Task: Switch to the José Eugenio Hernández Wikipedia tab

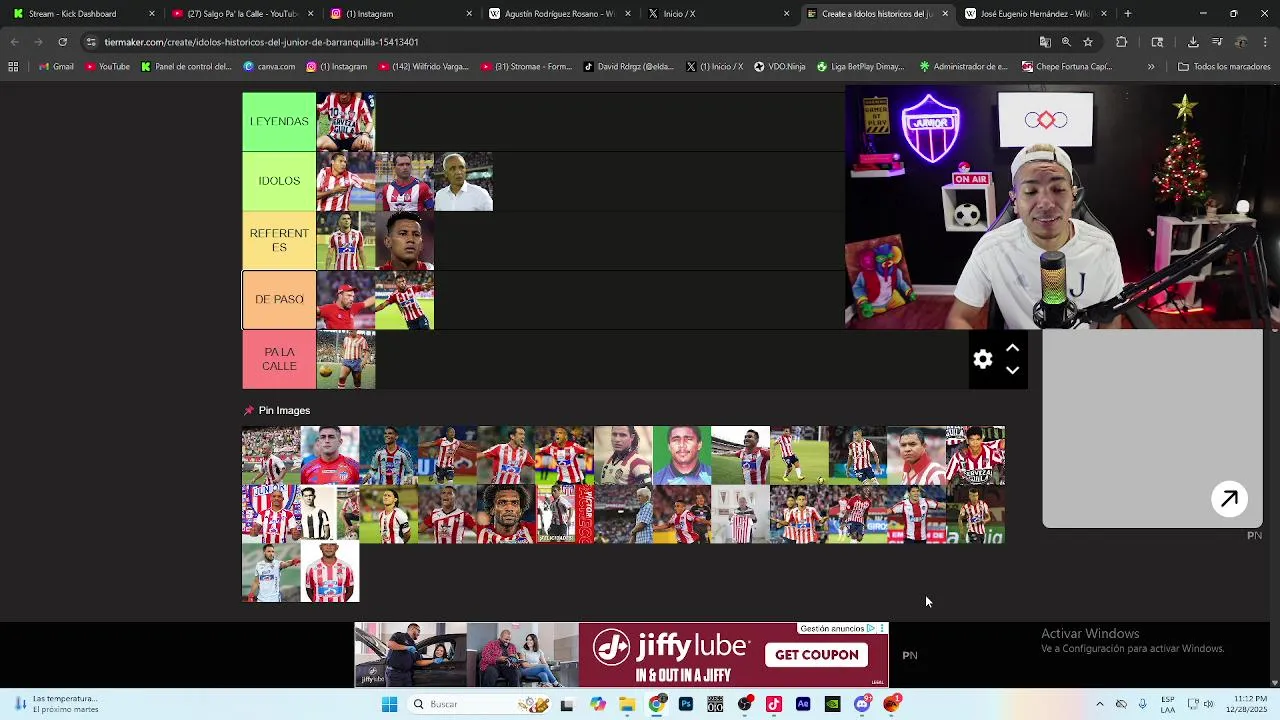Action: tap(1035, 14)
